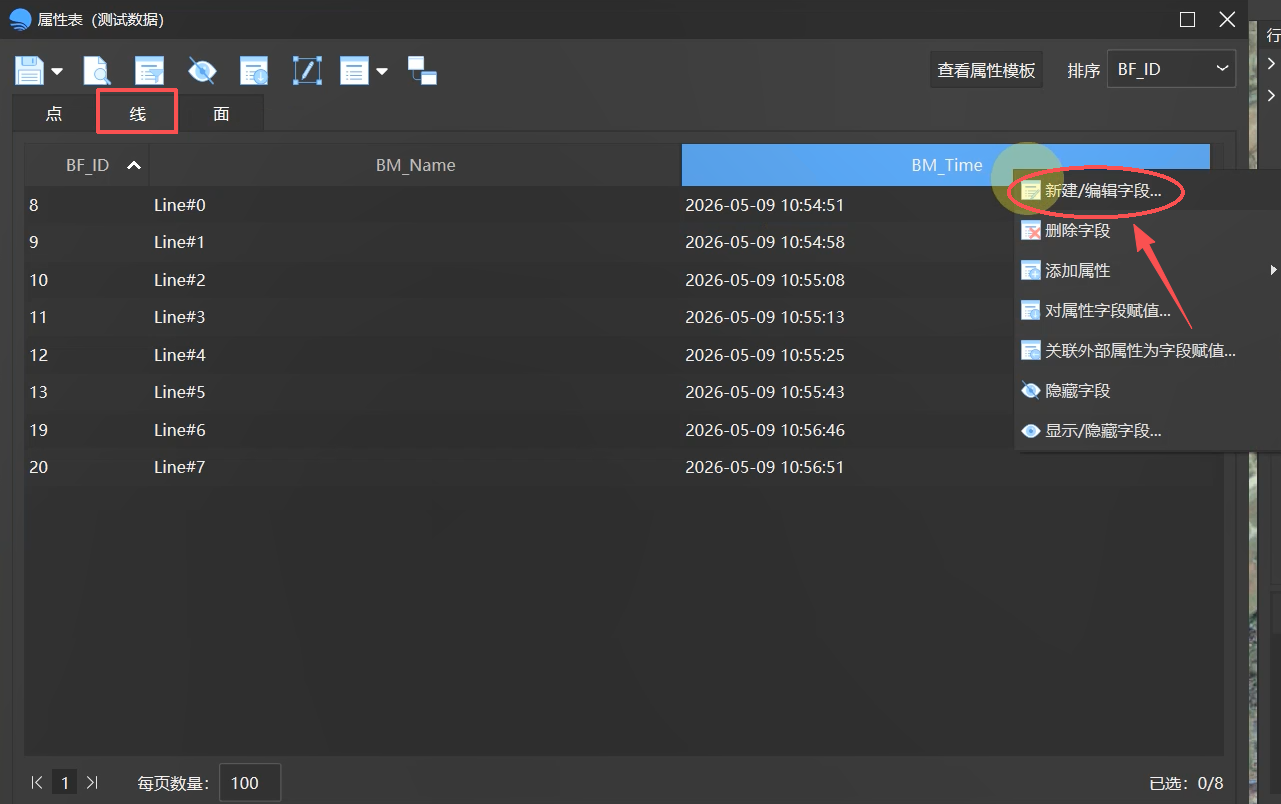Select the Line#4 name cell

[415, 355]
